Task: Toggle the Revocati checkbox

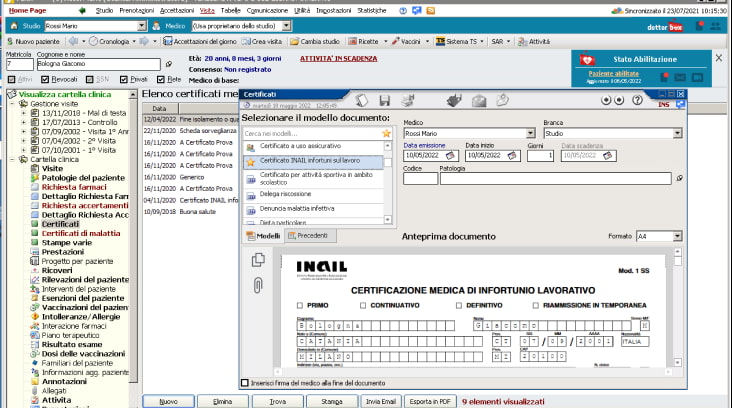Action: pos(45,79)
